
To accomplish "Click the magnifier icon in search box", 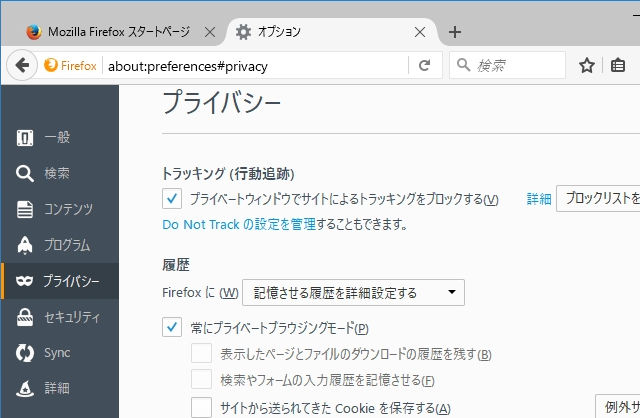I will 463,65.
